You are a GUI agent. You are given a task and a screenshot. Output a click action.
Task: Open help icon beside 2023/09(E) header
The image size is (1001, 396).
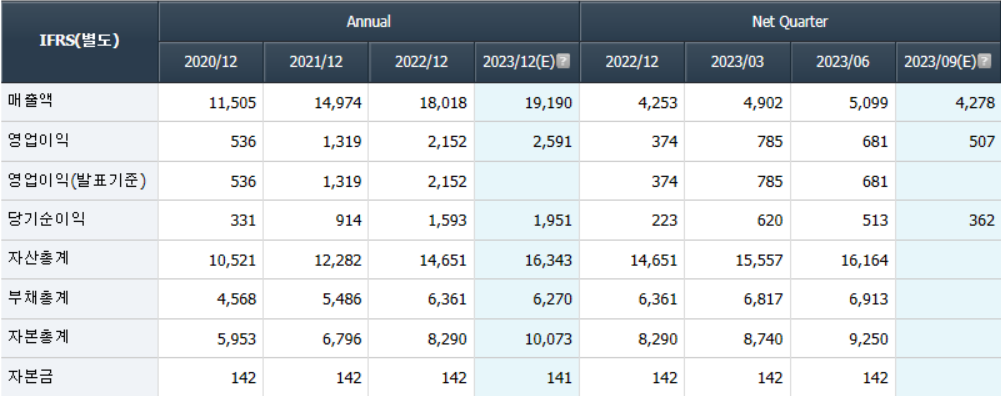point(984,62)
